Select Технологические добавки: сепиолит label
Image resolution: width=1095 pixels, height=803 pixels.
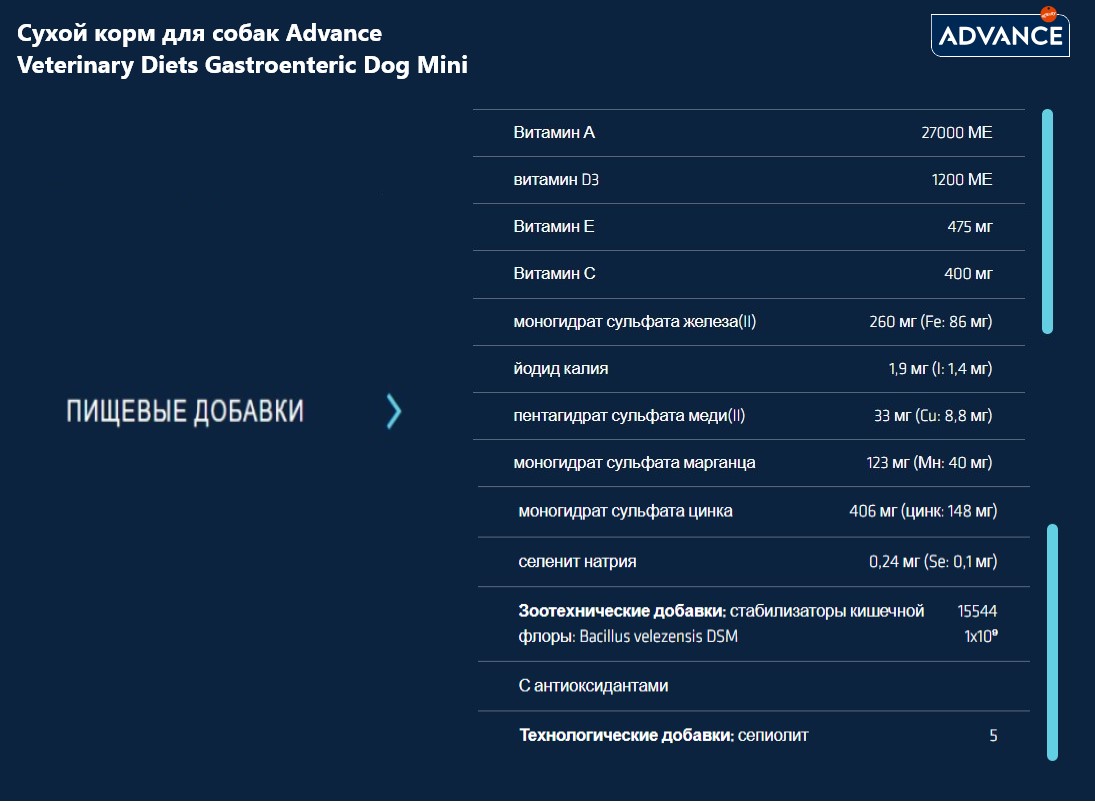click(663, 735)
